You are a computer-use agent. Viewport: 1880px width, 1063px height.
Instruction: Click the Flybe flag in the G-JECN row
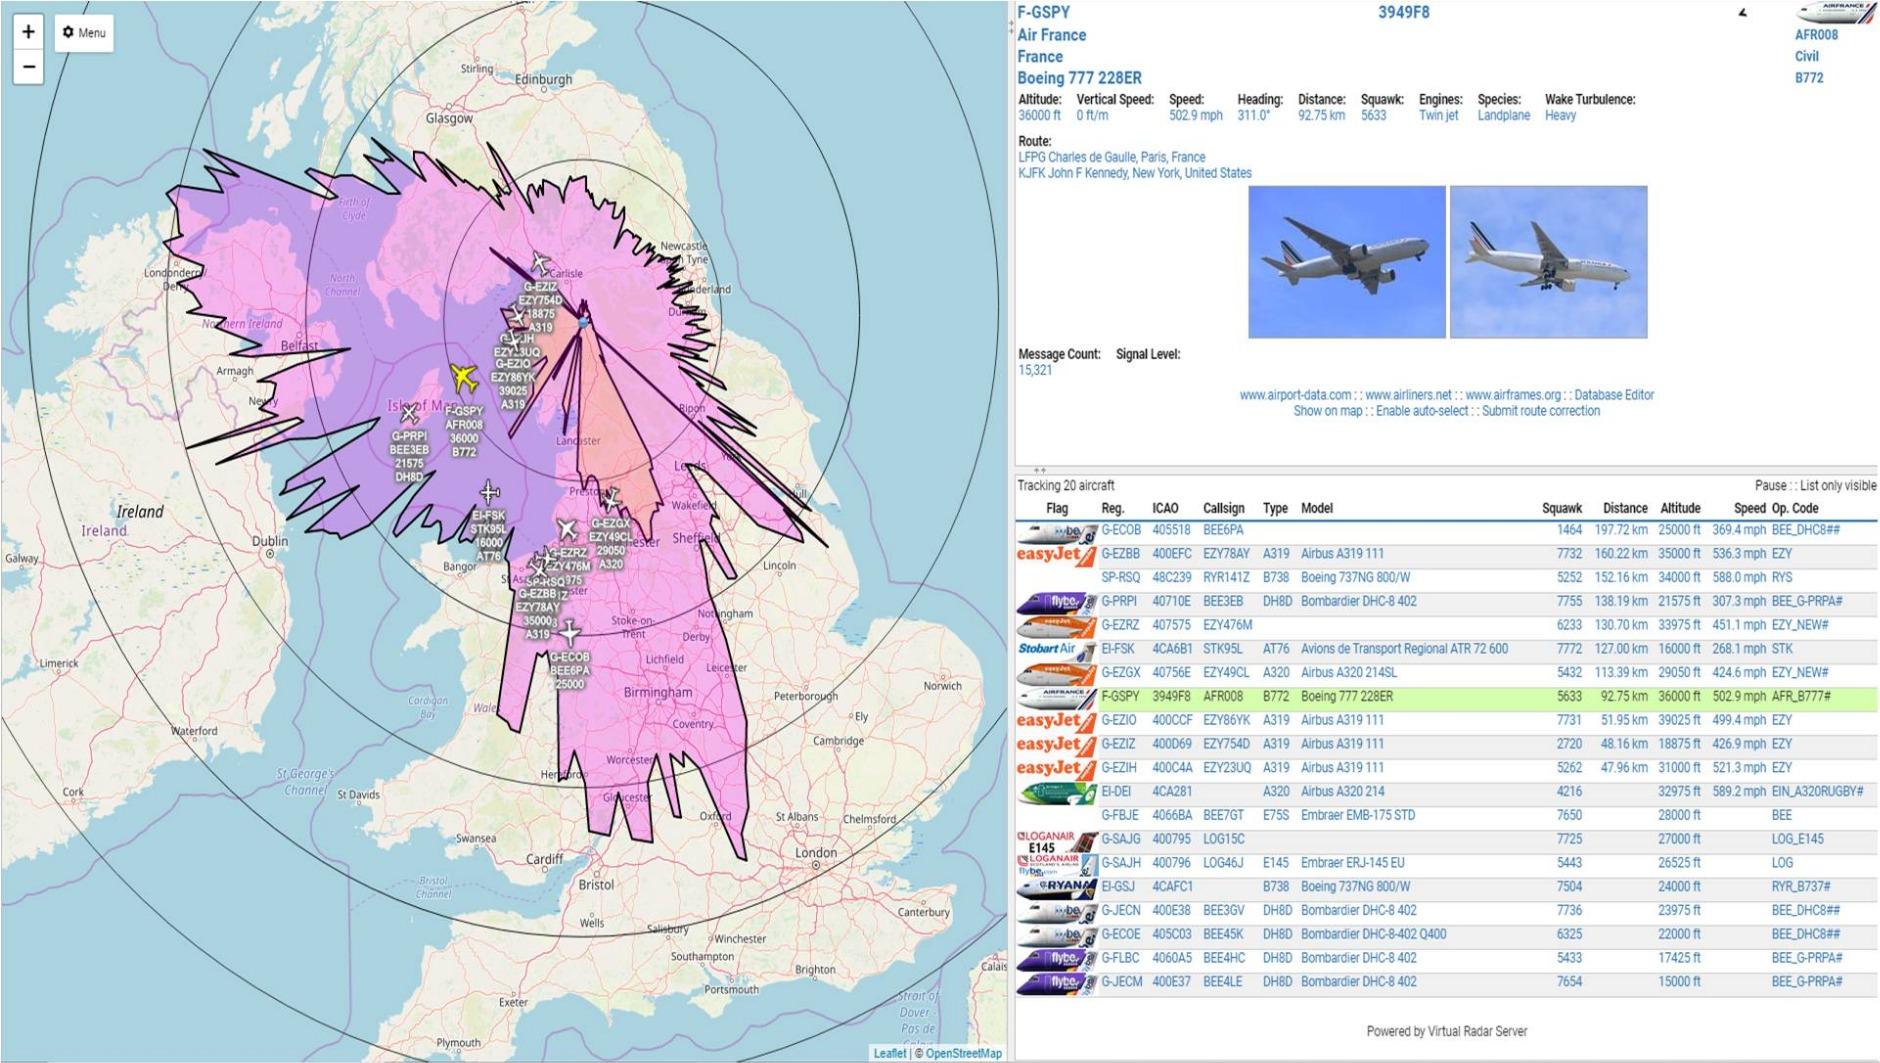point(1056,911)
